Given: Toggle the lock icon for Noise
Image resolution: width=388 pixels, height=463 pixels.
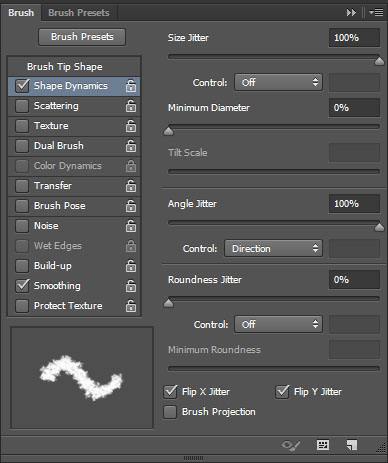Looking at the screenshot, I should (131, 226).
